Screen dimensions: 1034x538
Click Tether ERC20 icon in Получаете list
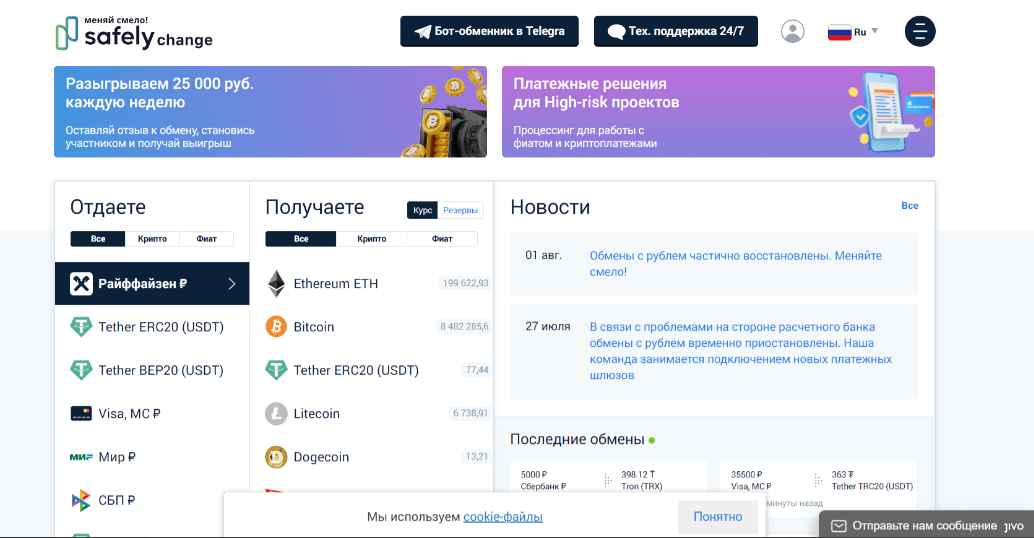coord(276,370)
